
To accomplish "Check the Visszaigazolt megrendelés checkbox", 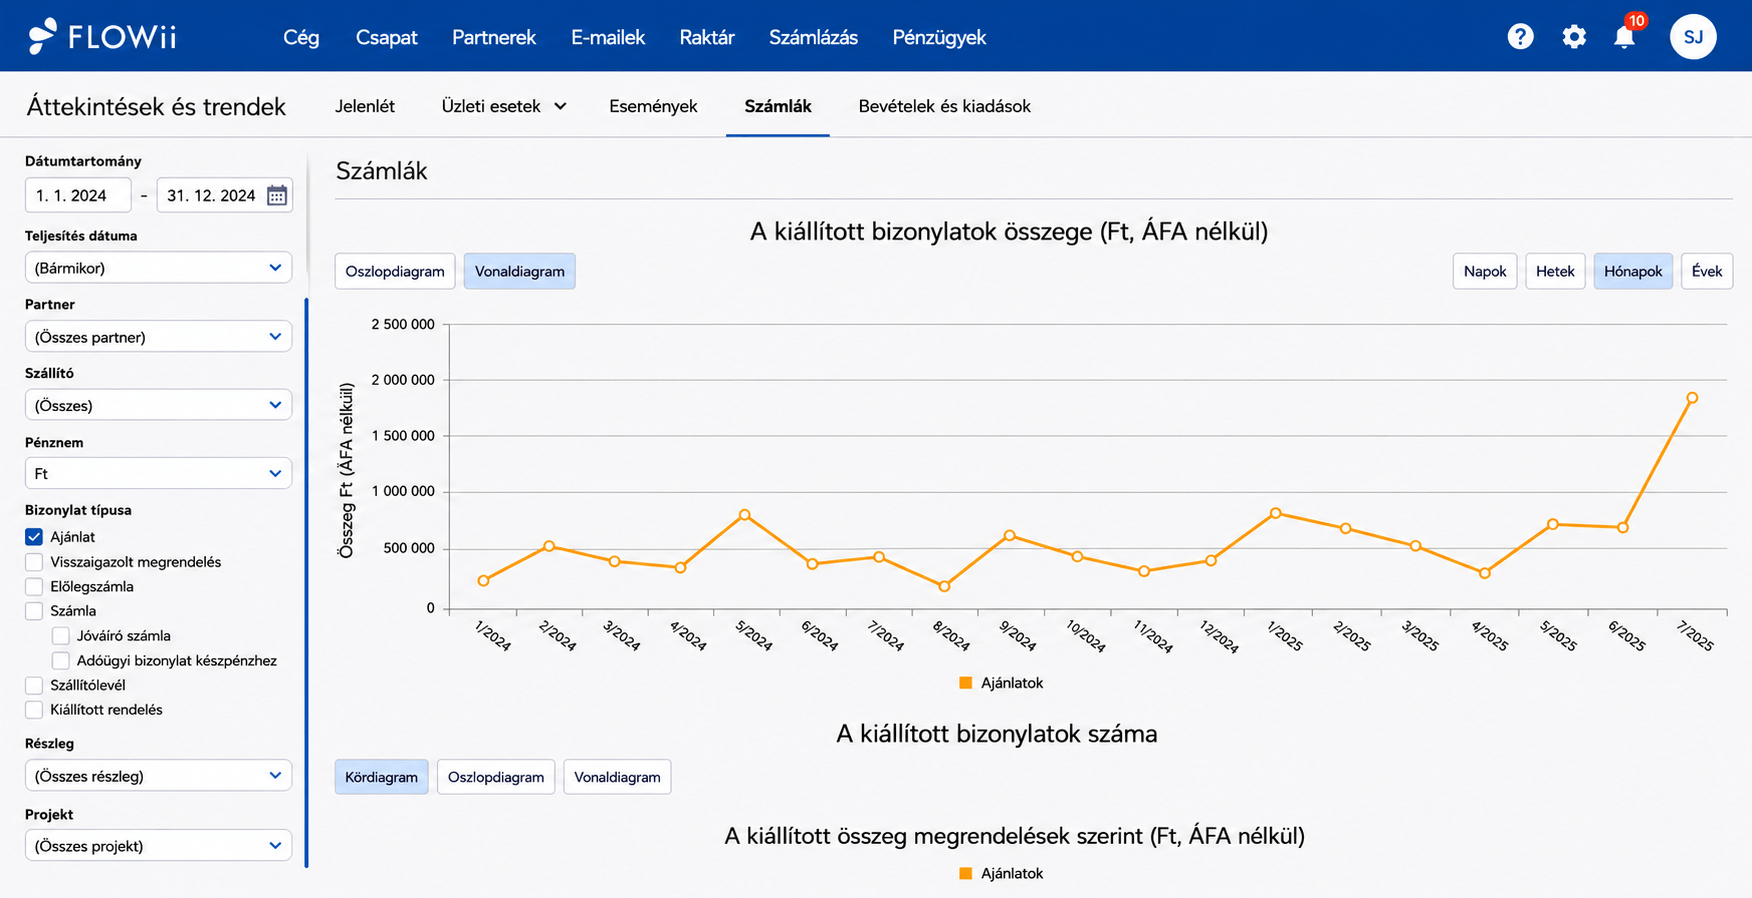I will point(34,562).
